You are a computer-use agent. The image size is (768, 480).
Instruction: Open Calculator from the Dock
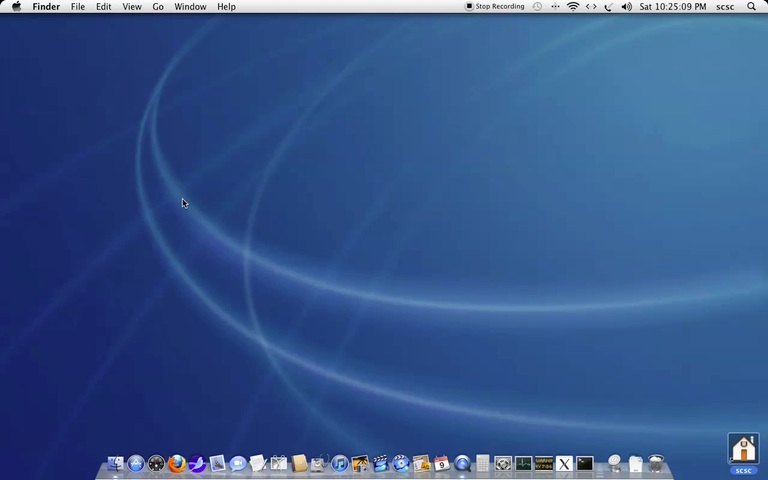click(x=482, y=463)
